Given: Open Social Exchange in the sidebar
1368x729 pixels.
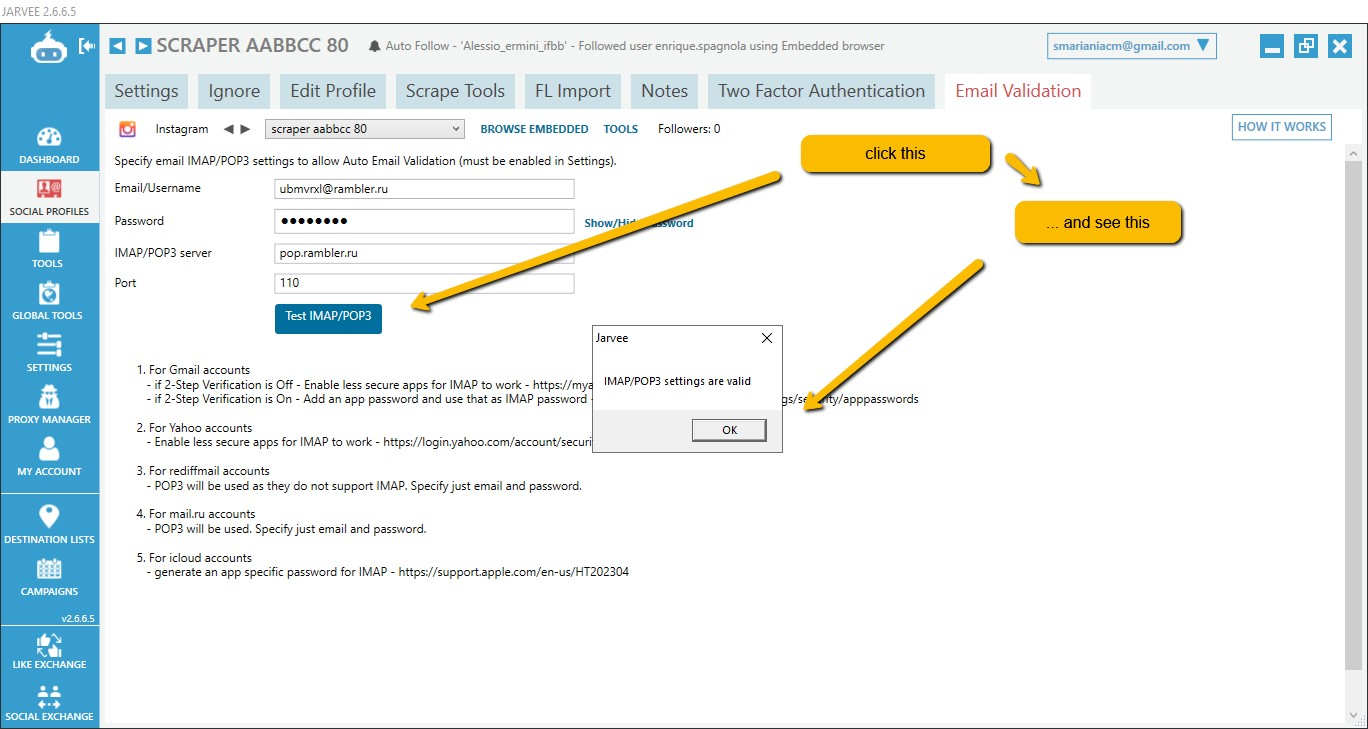Looking at the screenshot, I should pos(49,702).
